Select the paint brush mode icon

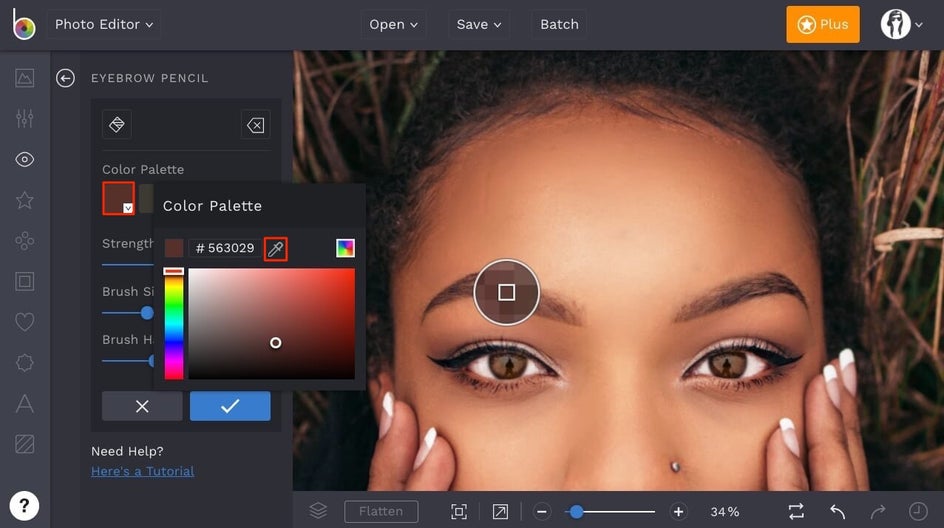pyautogui.click(x=117, y=125)
